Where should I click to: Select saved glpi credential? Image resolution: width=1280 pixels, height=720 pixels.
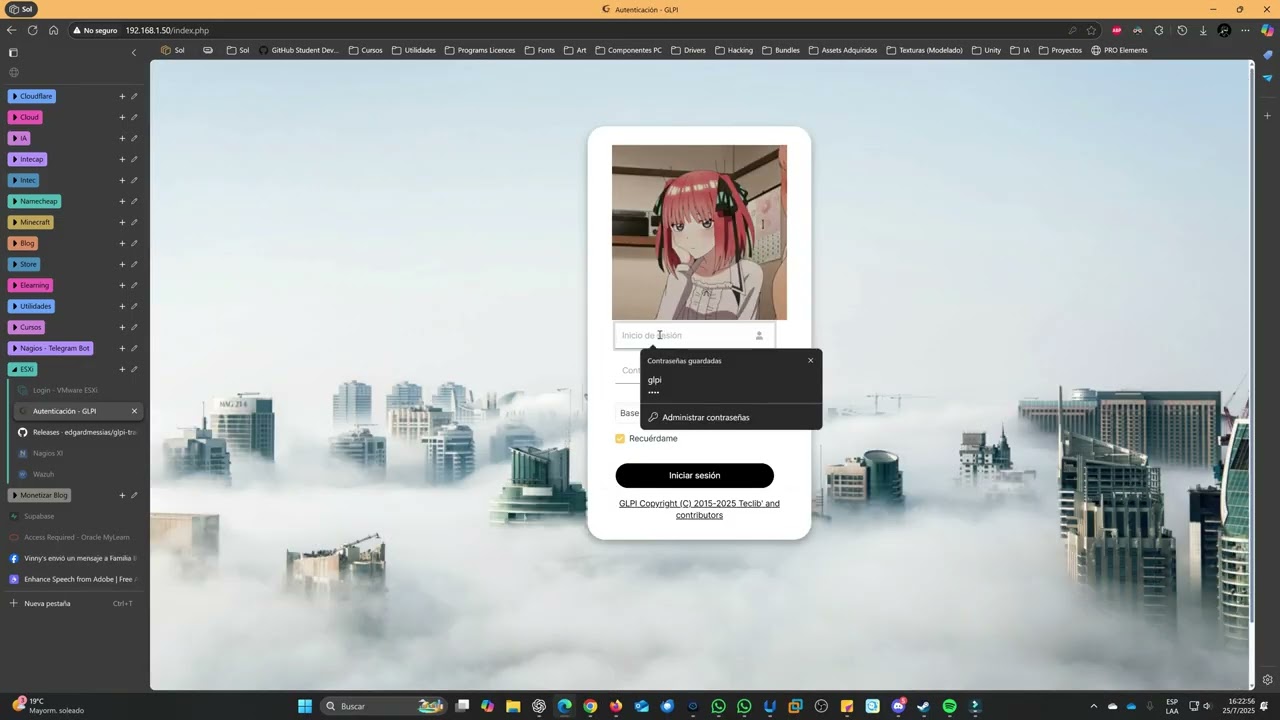[x=731, y=385]
